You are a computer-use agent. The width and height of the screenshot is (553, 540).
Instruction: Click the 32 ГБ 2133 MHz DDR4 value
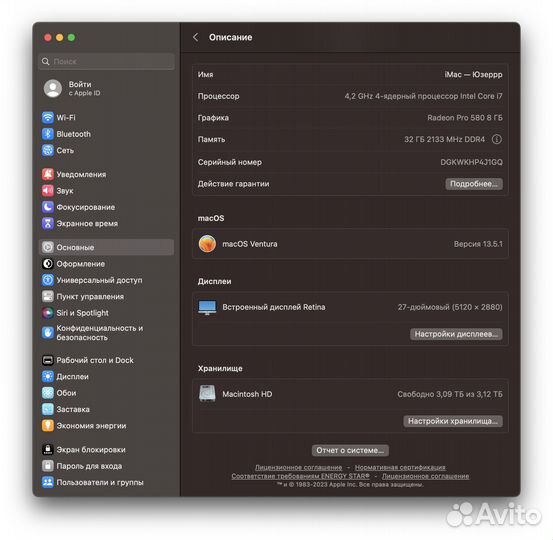pyautogui.click(x=444, y=139)
